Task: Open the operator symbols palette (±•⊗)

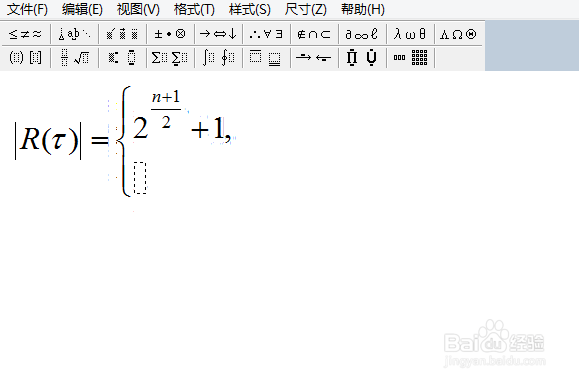Action: pos(170,34)
